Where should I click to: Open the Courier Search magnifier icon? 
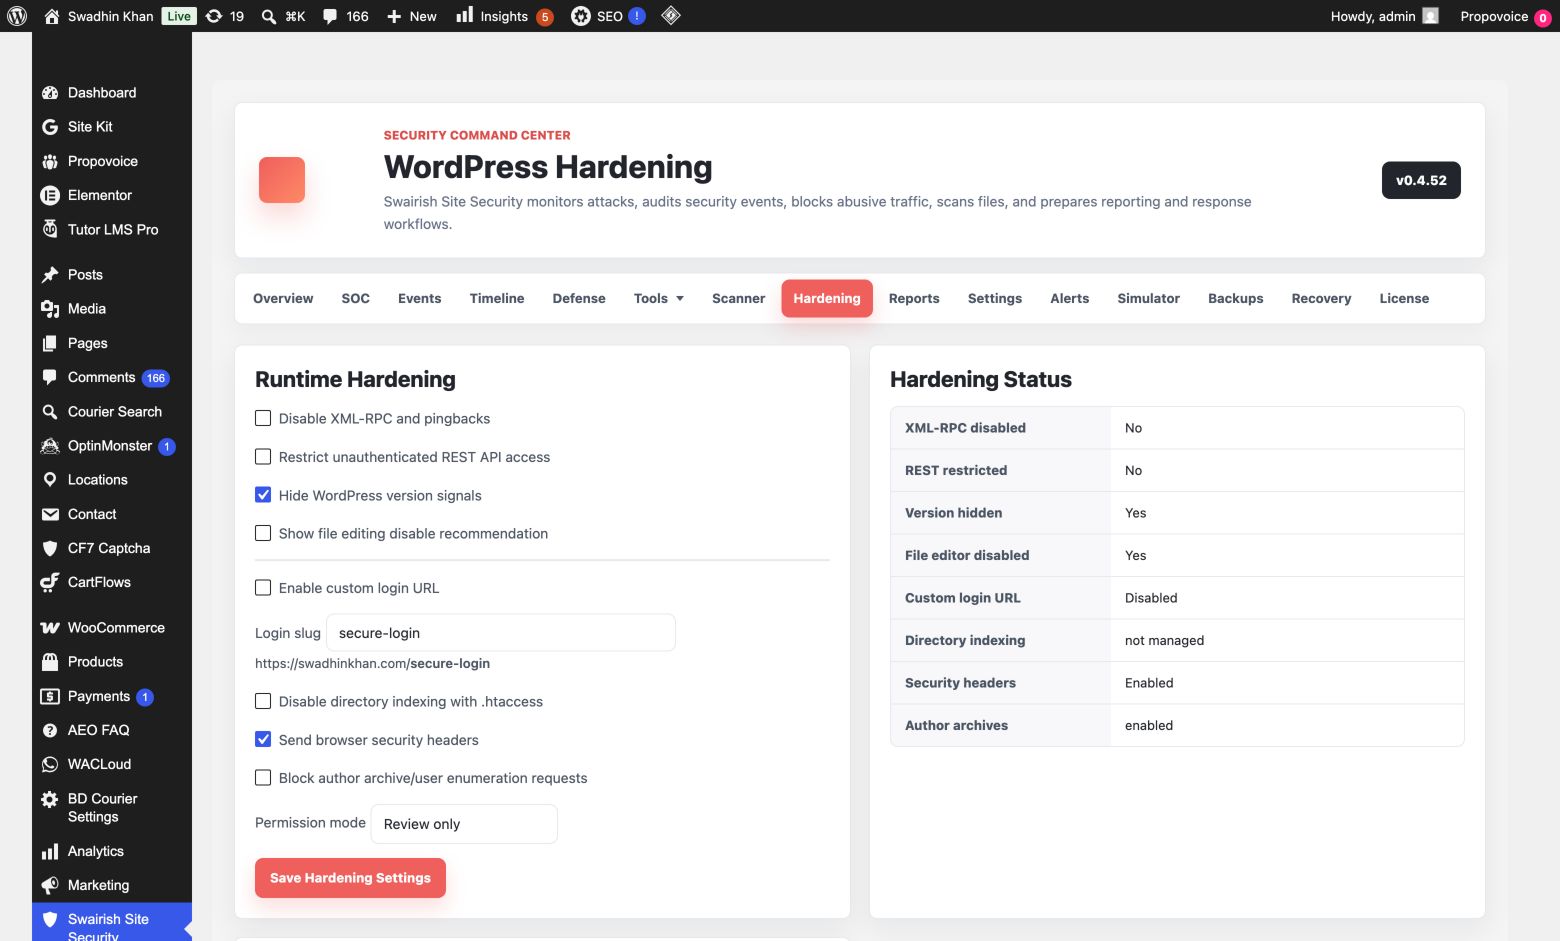tap(50, 412)
